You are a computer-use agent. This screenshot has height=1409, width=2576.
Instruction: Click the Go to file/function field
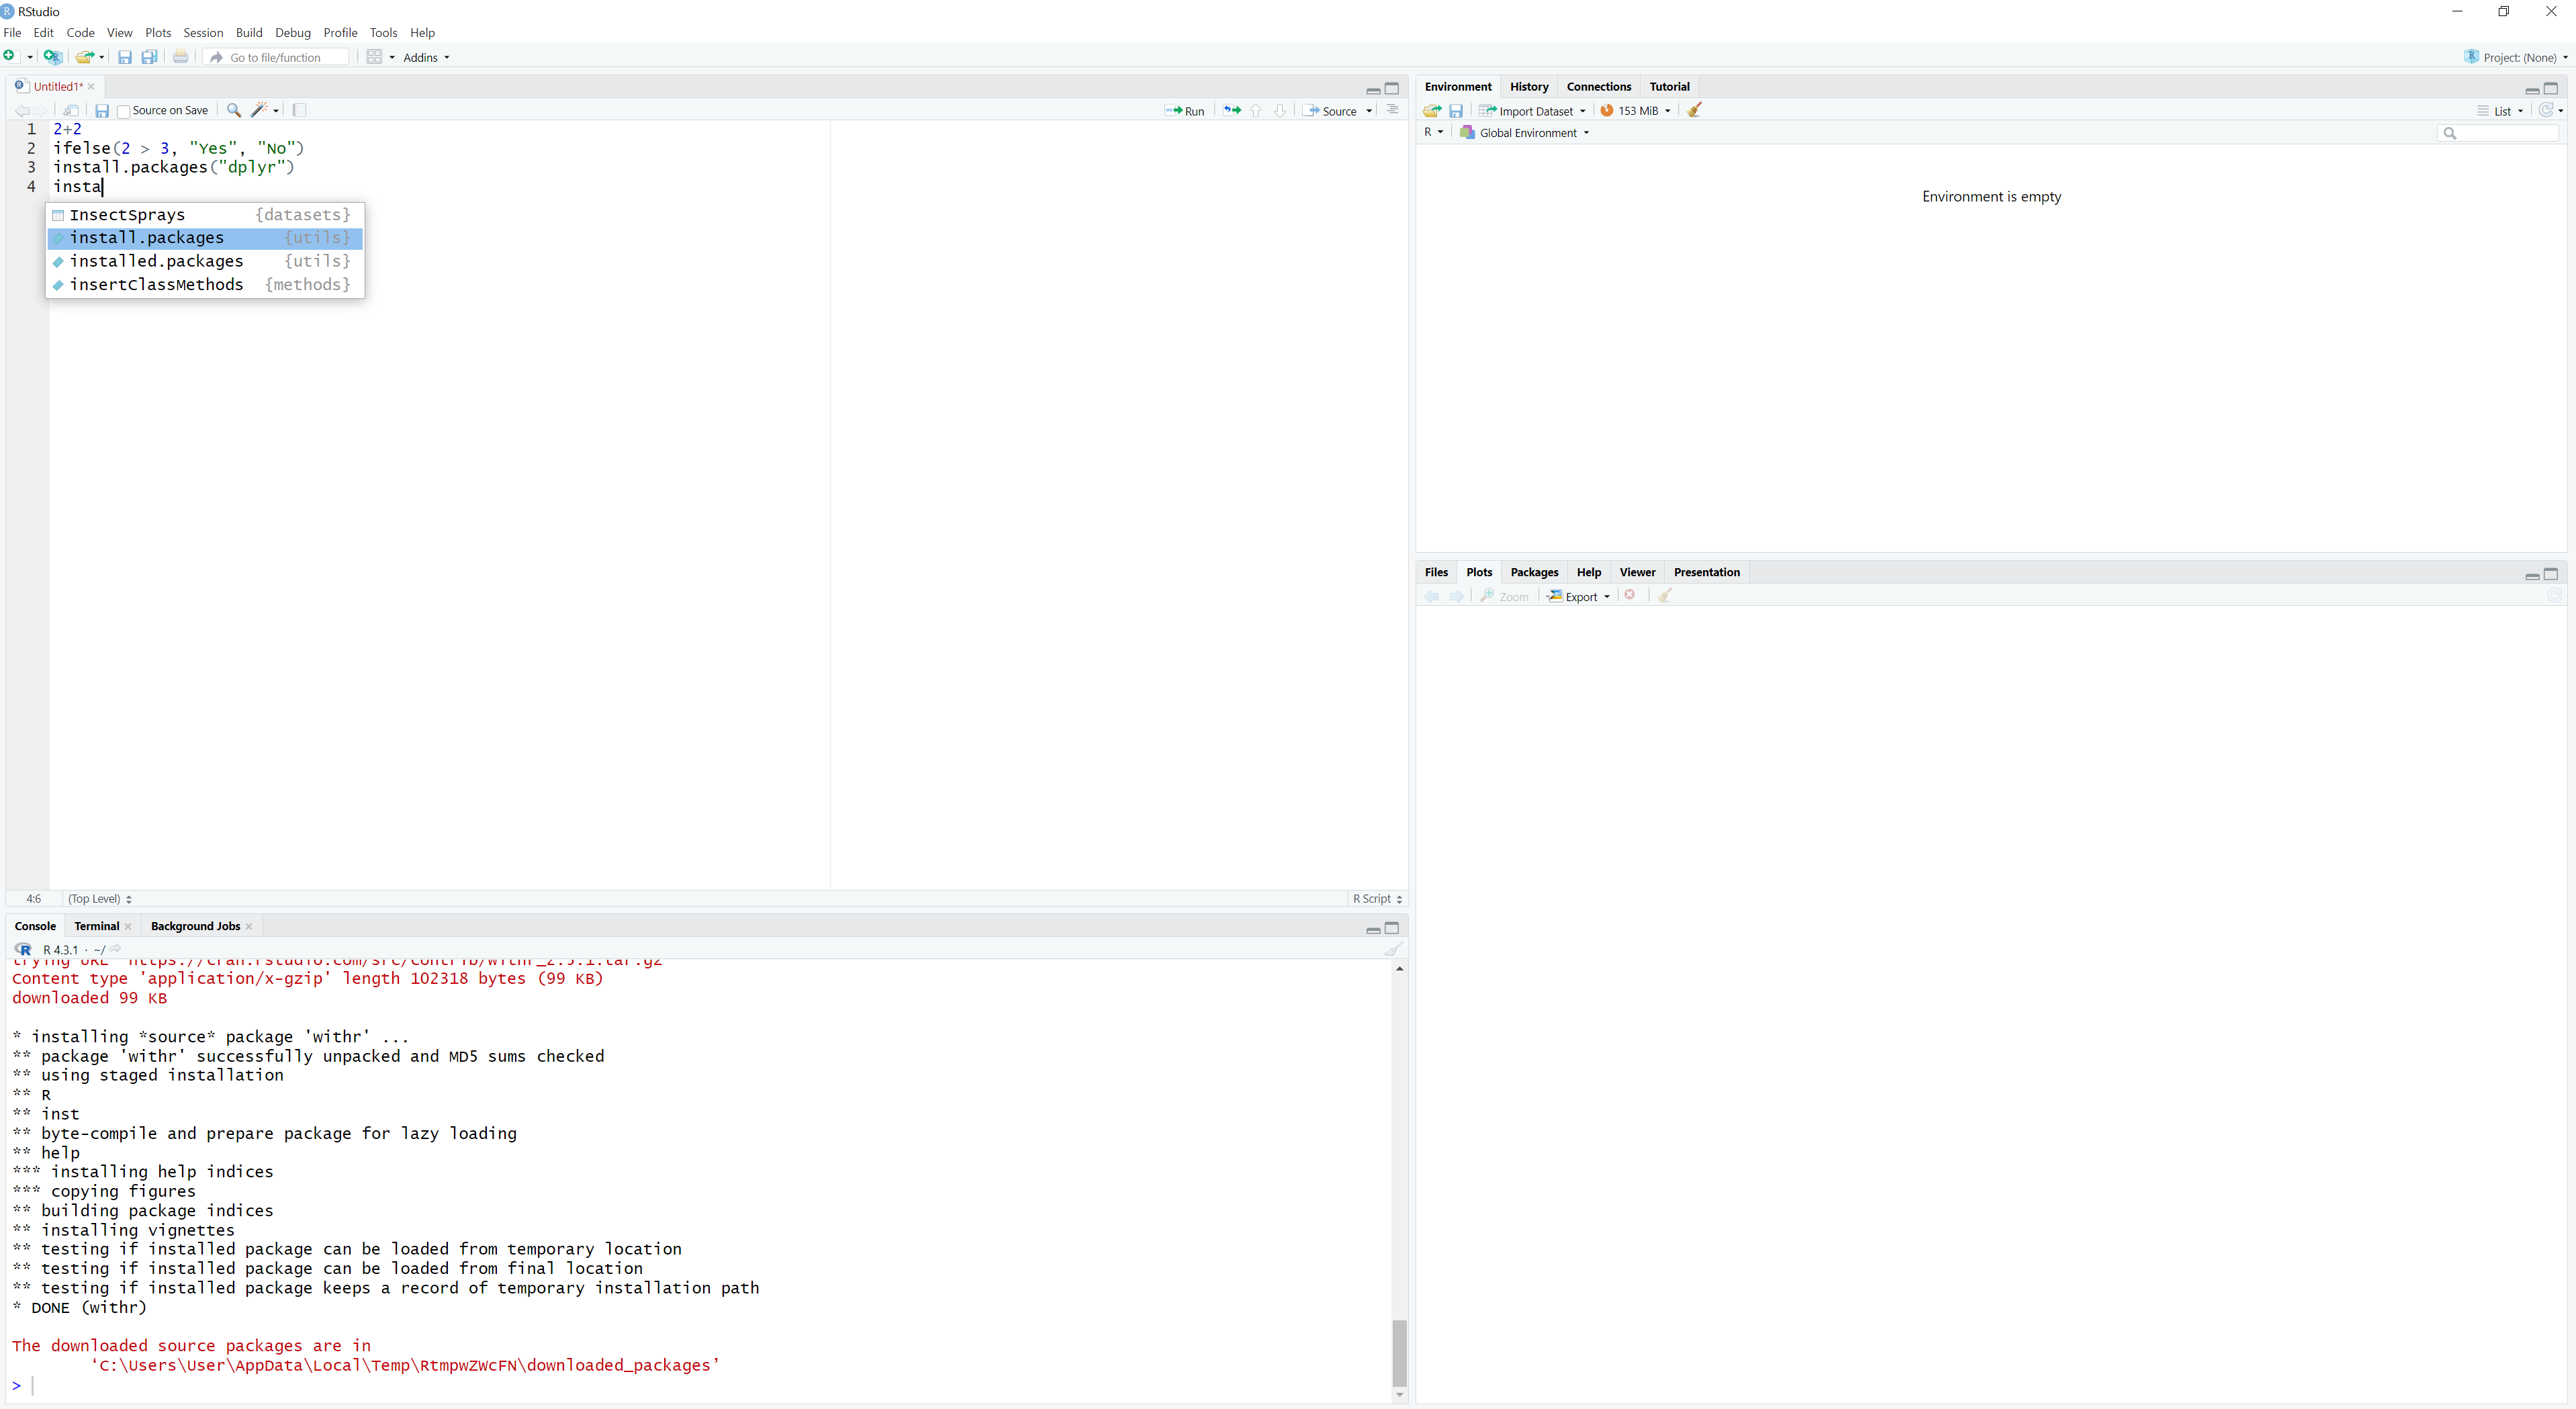pyautogui.click(x=276, y=57)
